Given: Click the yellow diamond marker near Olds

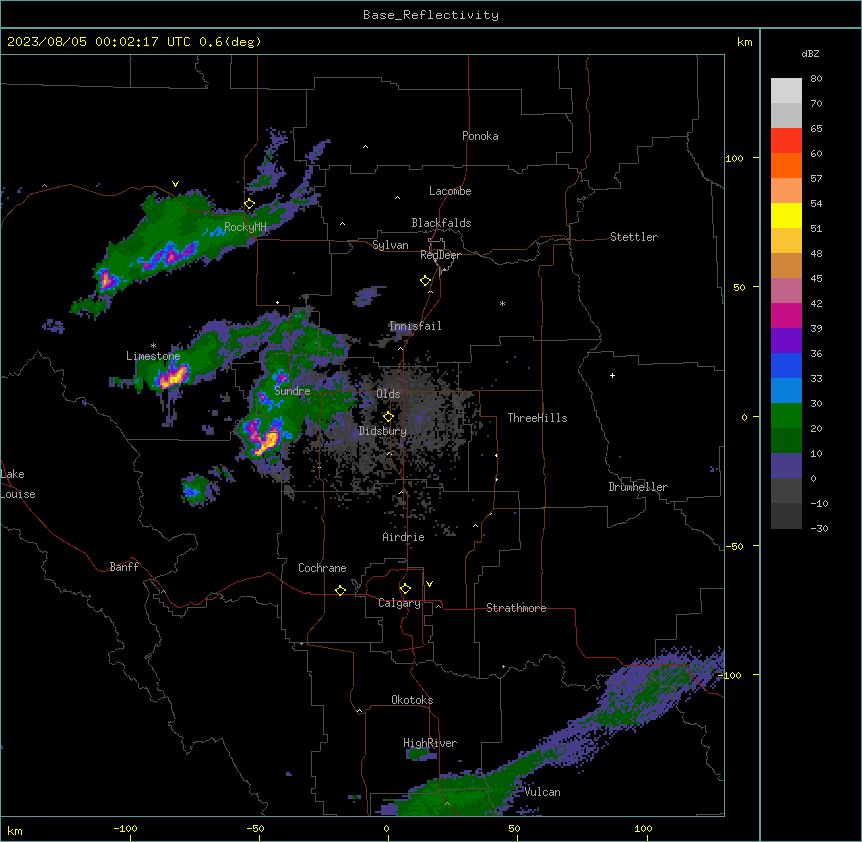Looking at the screenshot, I should [388, 417].
